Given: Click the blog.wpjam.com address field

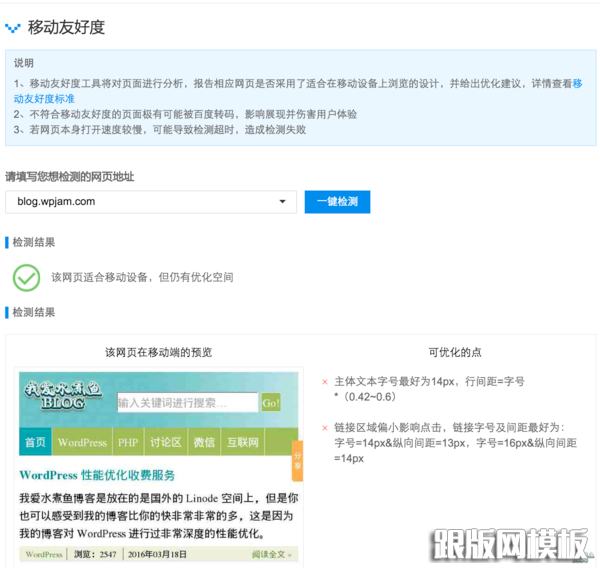Looking at the screenshot, I should tap(140, 202).
